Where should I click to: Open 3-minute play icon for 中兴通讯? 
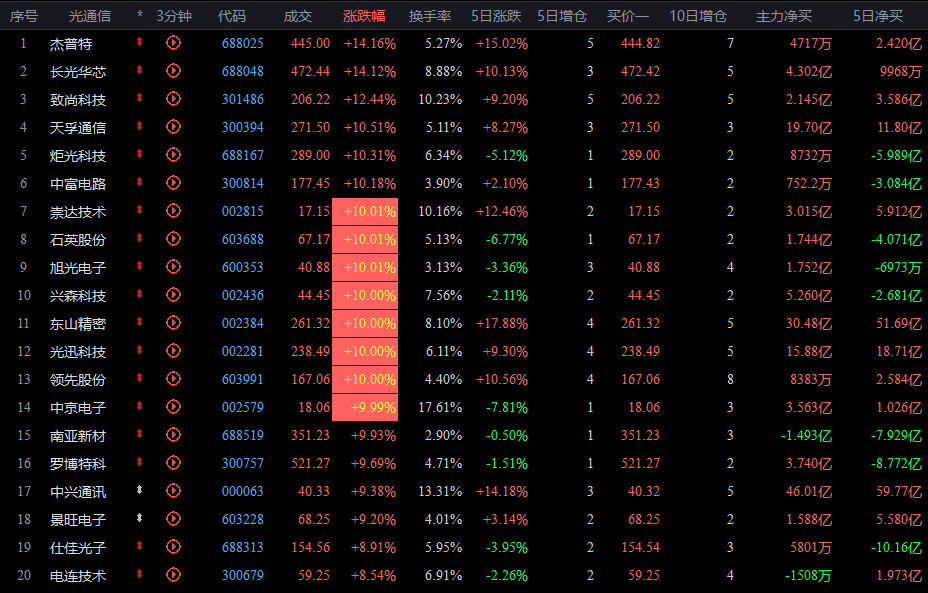[173, 491]
